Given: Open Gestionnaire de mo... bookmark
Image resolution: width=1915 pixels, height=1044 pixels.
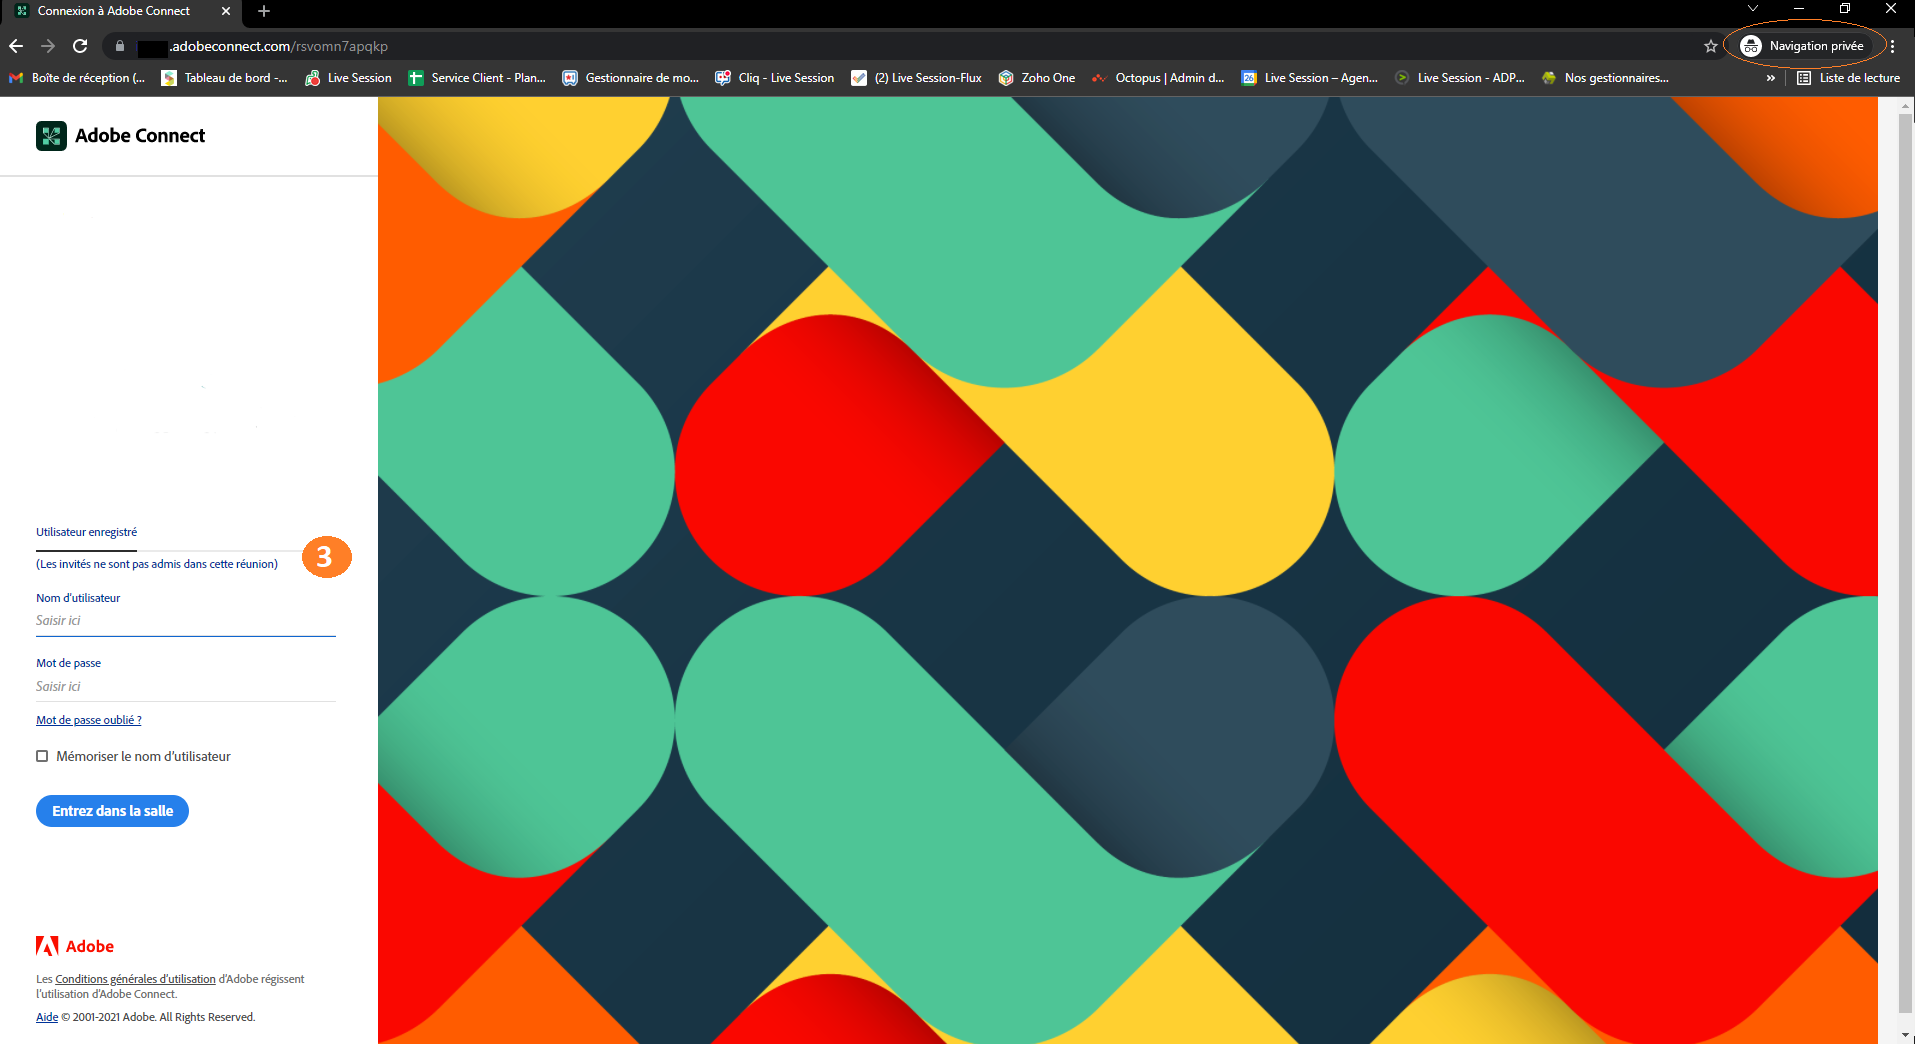Looking at the screenshot, I should pos(631,78).
